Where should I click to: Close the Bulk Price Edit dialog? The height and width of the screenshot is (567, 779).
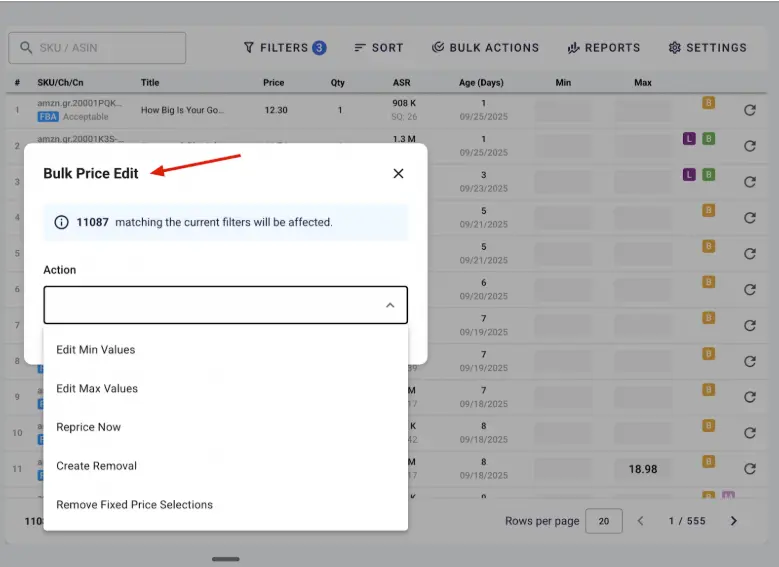398,173
